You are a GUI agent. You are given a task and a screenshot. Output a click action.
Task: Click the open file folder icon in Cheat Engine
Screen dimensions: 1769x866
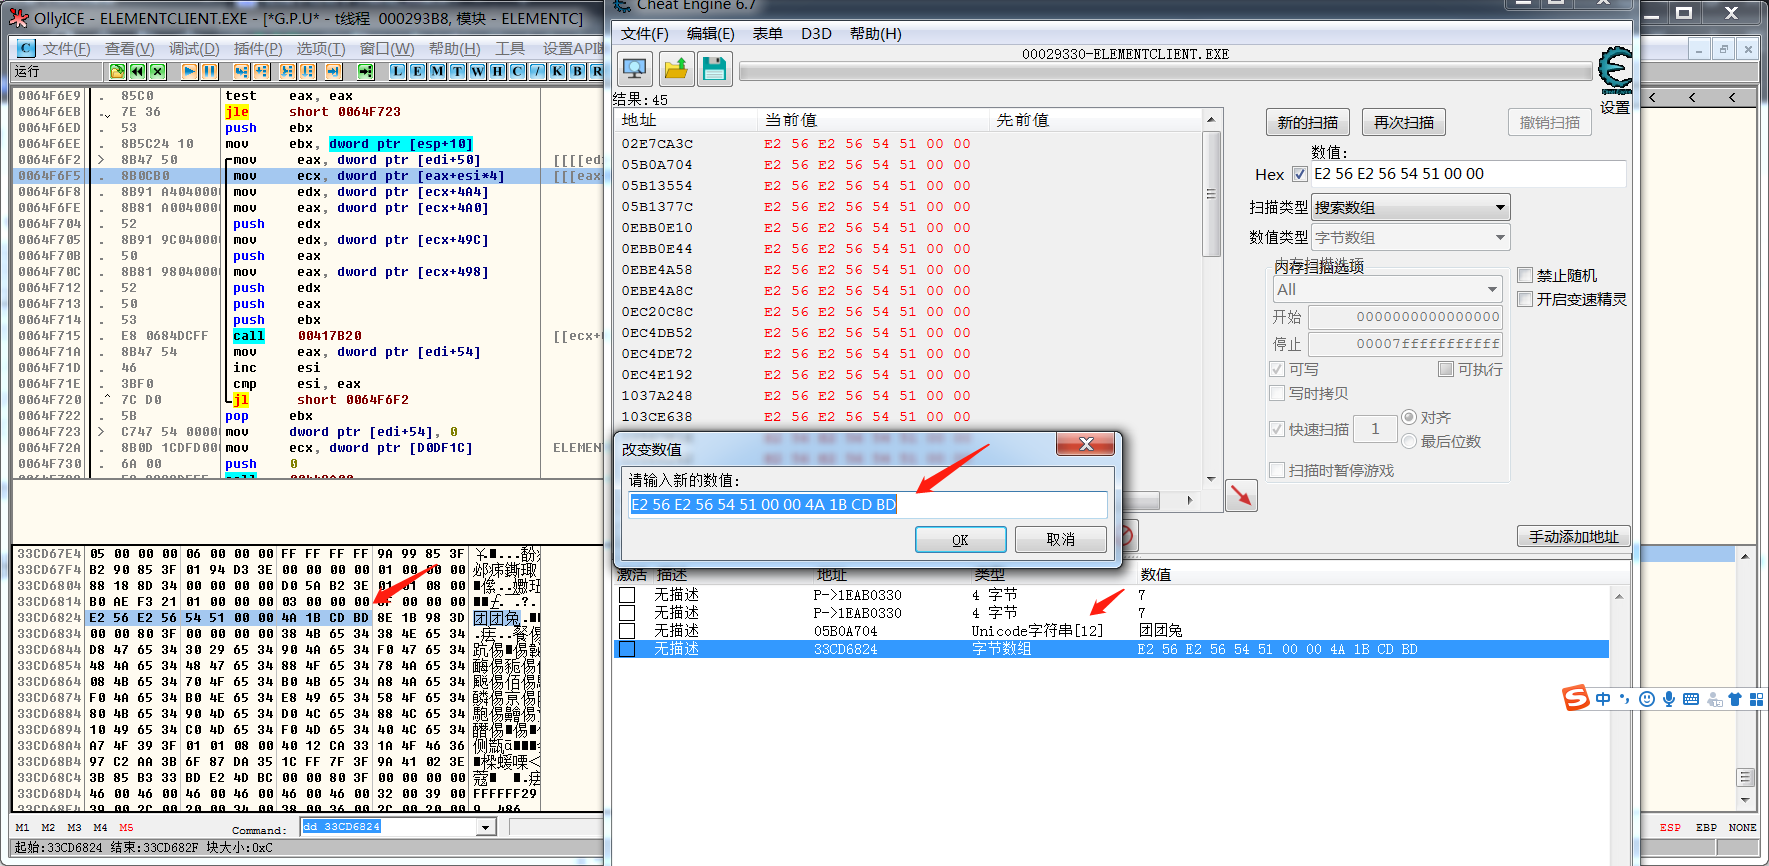pos(676,68)
